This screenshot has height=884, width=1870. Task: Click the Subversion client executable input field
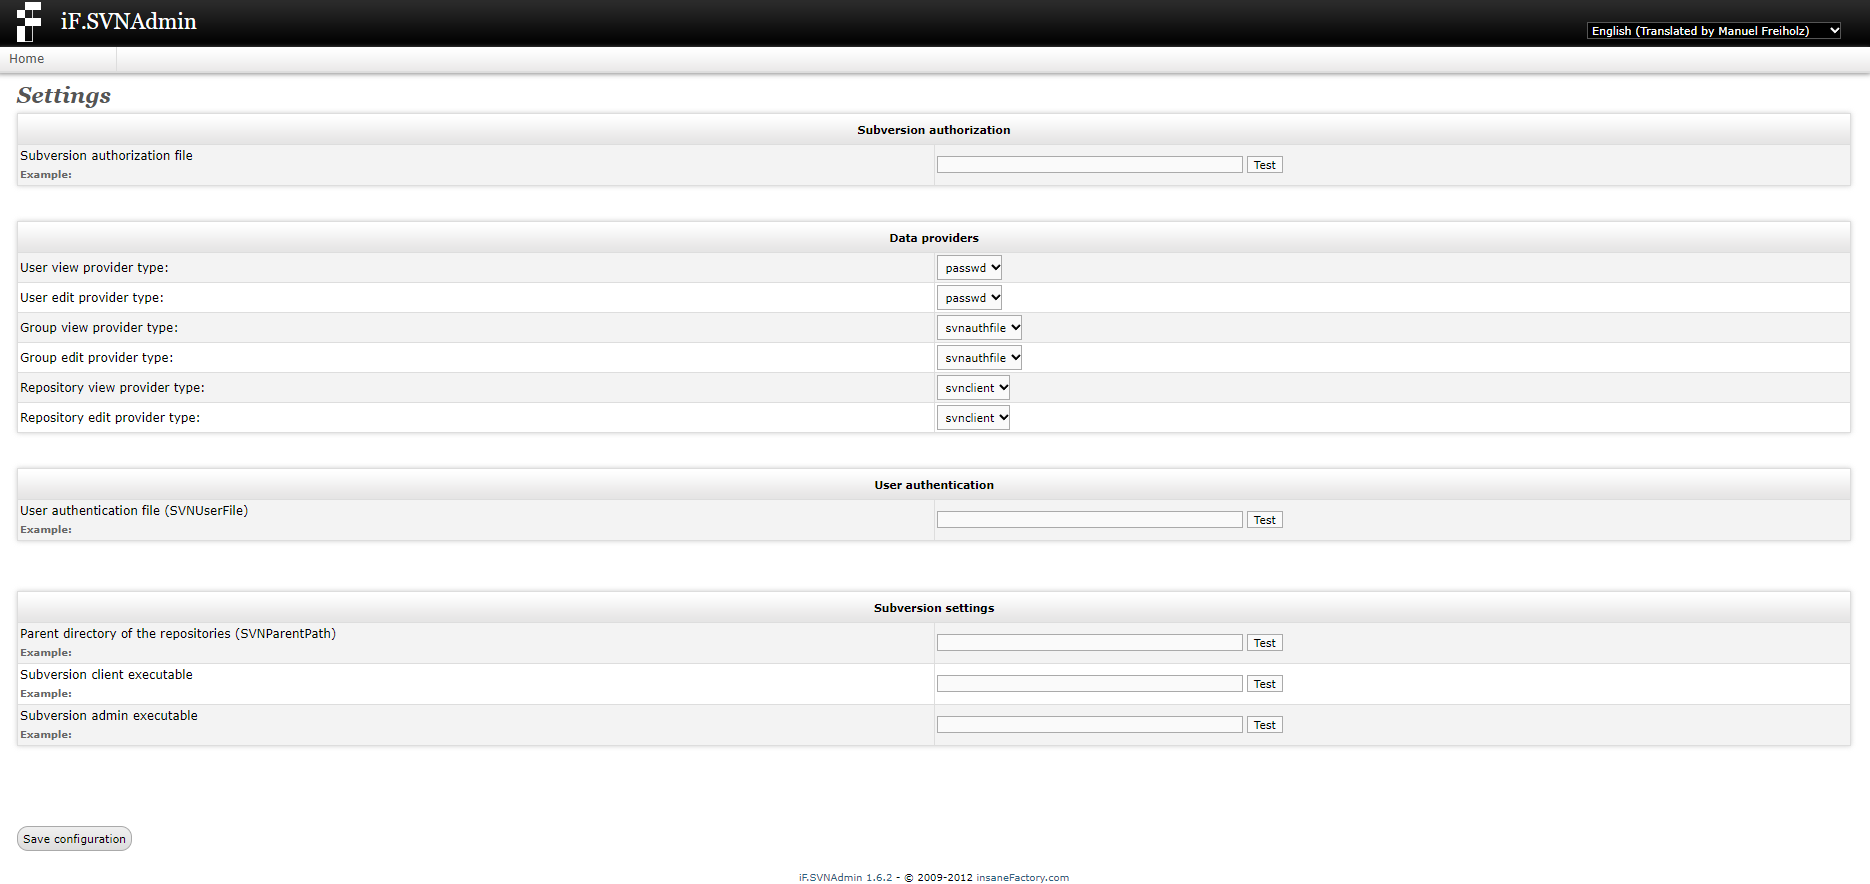coord(1089,684)
